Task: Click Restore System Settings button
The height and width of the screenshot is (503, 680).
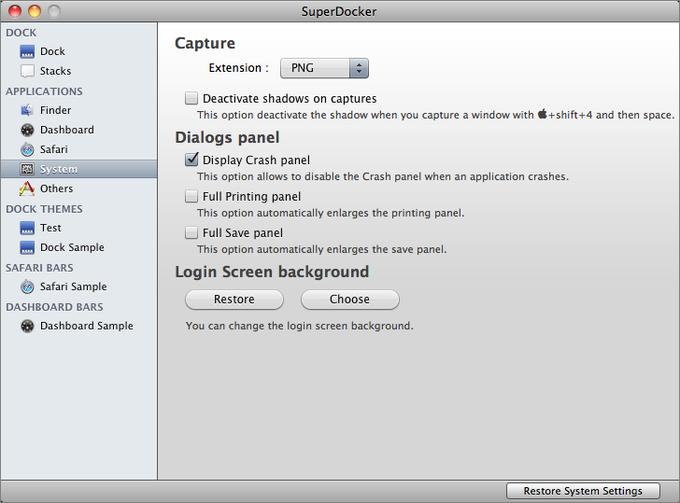Action: pos(583,491)
